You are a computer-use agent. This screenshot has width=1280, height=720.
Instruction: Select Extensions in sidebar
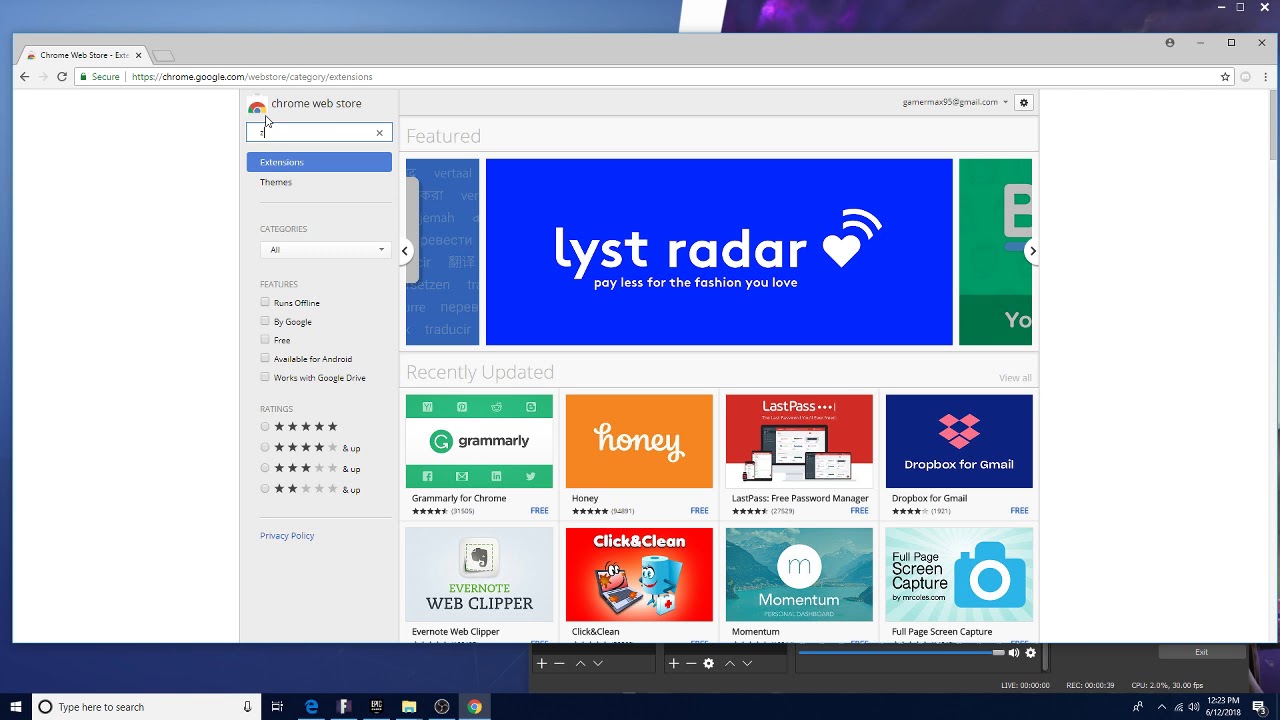click(319, 162)
